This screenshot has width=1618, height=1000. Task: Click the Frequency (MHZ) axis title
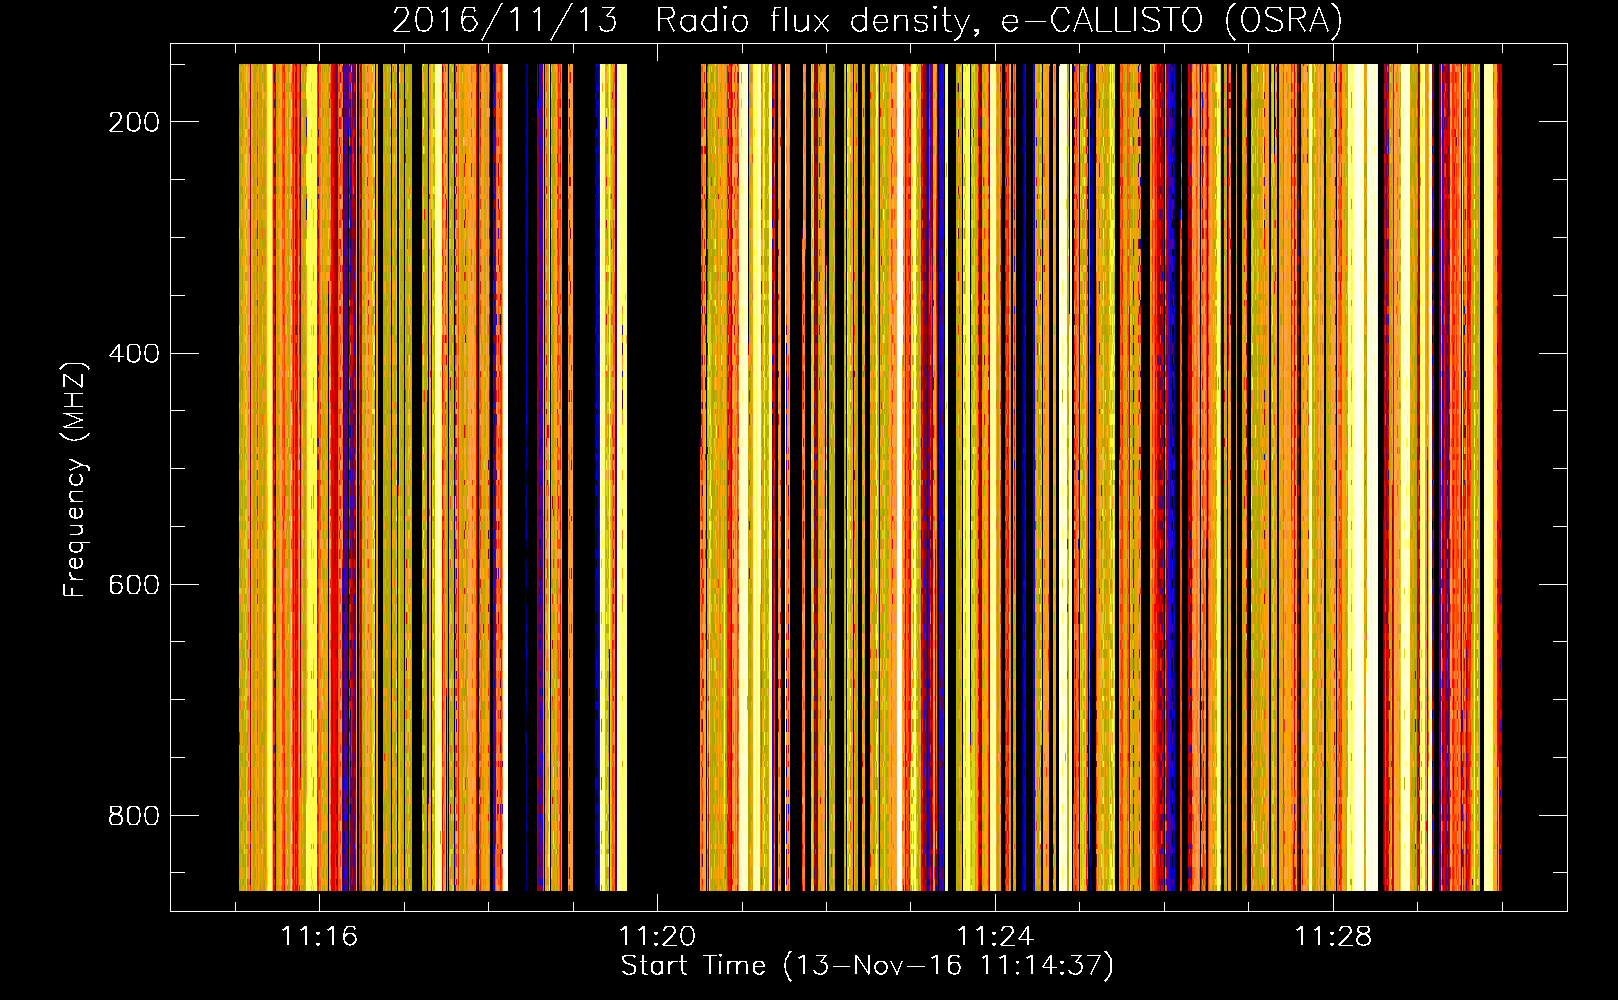75,479
